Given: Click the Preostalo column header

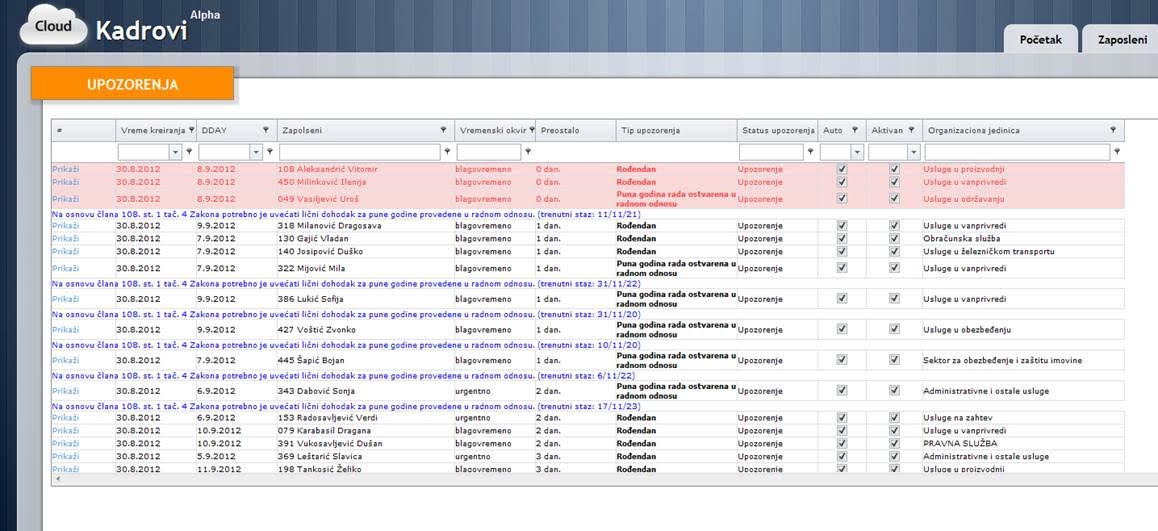Looking at the screenshot, I should click(575, 130).
